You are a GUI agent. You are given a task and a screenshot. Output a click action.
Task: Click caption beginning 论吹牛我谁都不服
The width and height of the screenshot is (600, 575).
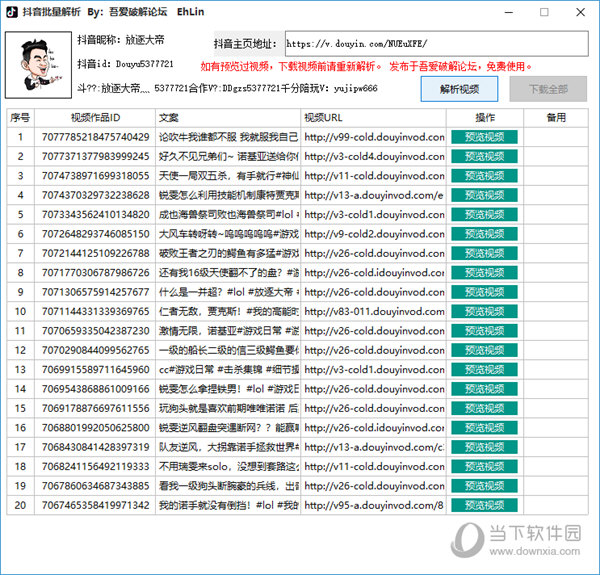(228, 137)
